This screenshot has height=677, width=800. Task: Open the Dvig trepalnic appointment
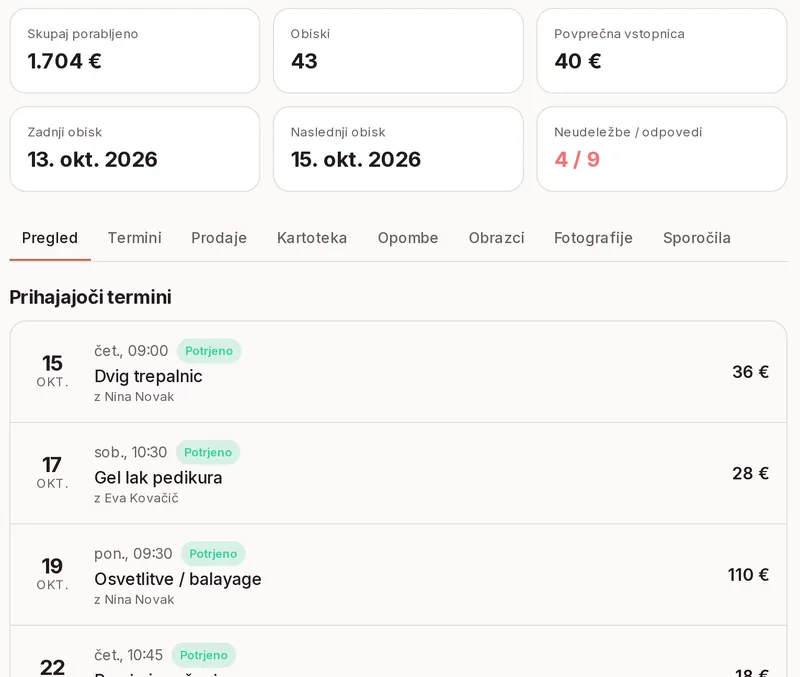click(x=398, y=372)
